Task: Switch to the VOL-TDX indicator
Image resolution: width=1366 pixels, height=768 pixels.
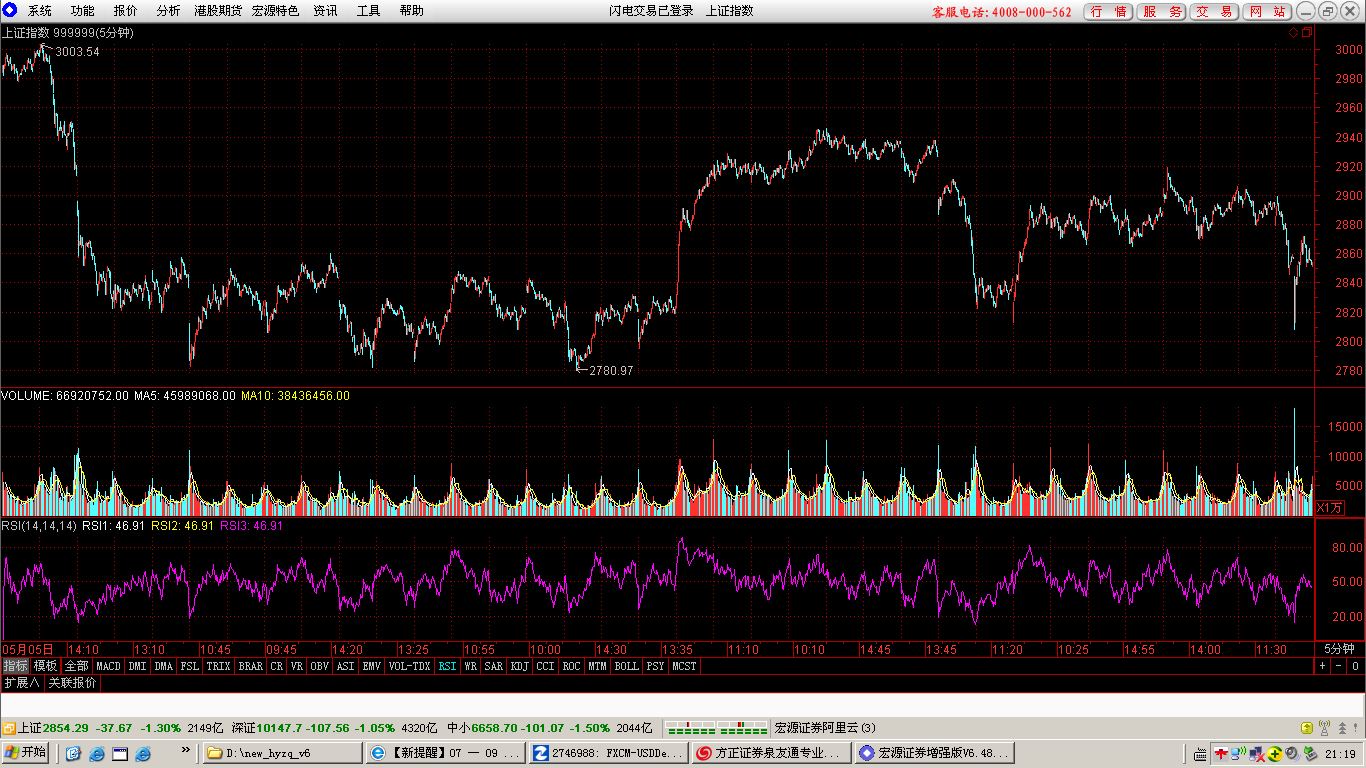Action: click(x=409, y=666)
